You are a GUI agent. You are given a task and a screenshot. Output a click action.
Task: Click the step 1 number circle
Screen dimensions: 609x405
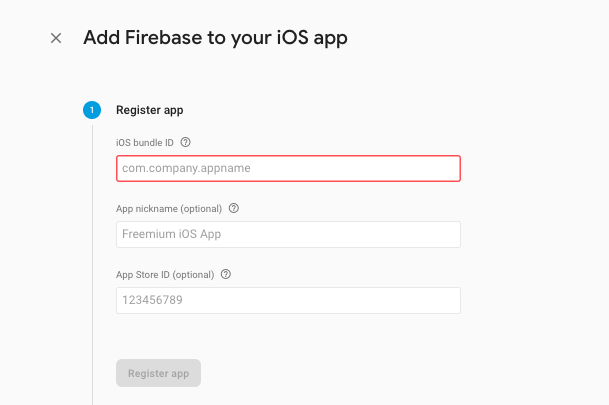pyautogui.click(x=92, y=110)
